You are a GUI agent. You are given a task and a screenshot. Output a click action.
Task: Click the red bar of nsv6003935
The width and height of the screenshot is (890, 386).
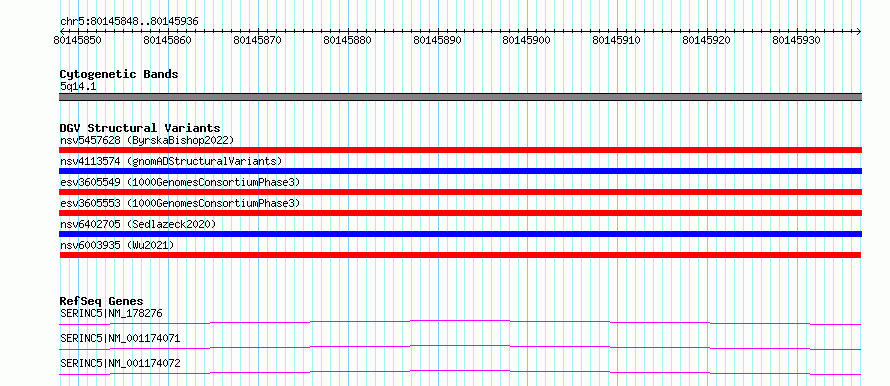point(460,255)
